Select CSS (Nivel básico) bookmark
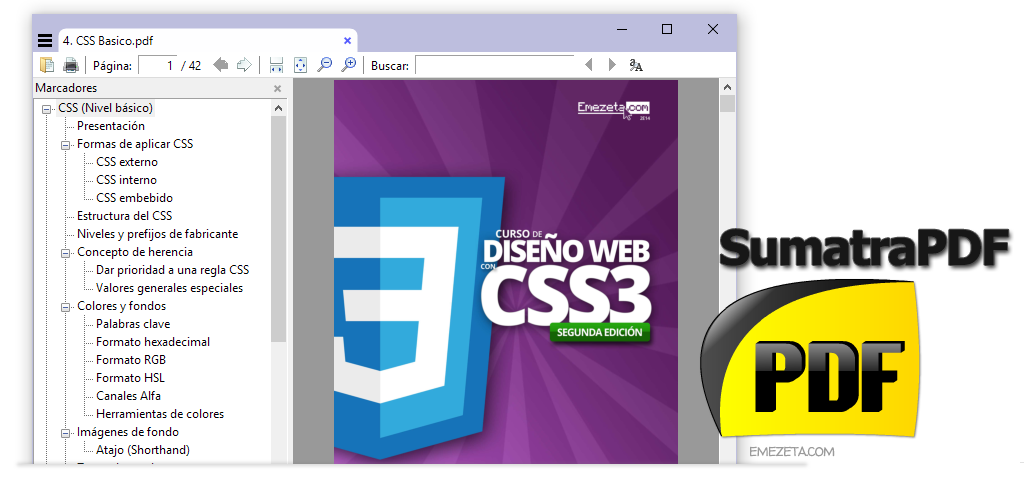1024x484 pixels. tap(106, 108)
